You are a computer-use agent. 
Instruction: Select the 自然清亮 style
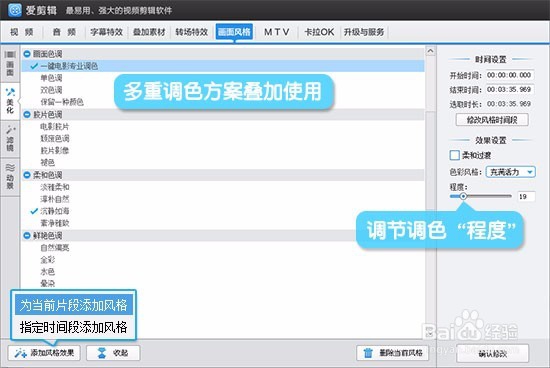click(x=55, y=248)
